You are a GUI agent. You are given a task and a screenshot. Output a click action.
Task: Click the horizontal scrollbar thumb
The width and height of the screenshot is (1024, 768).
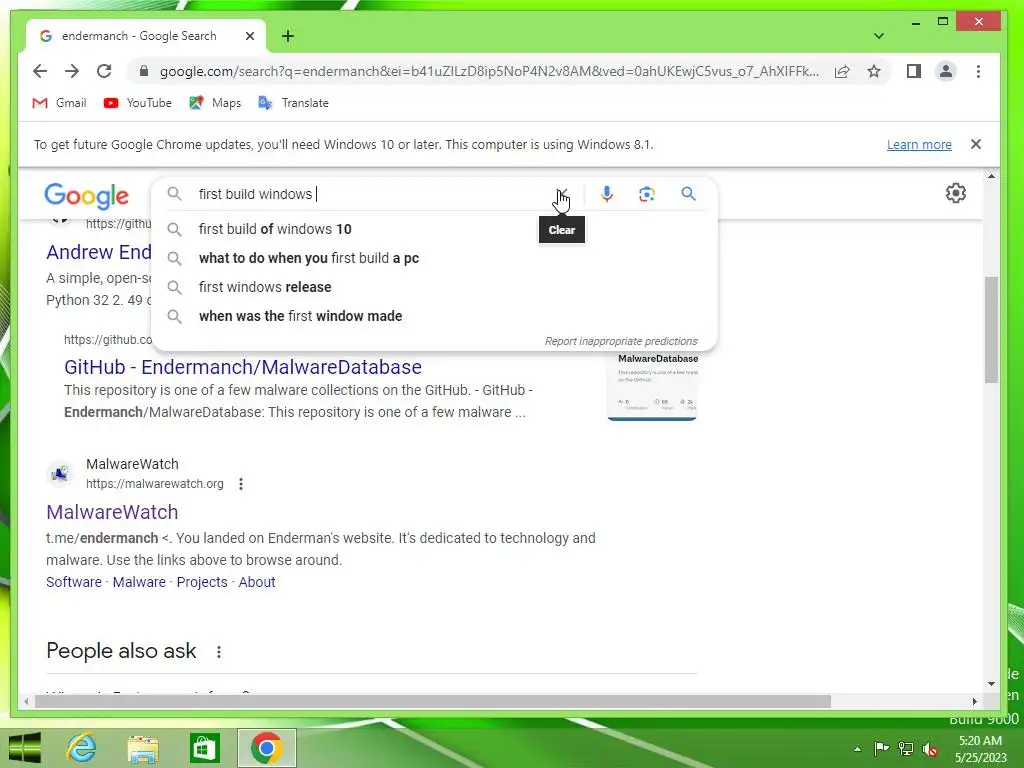tap(432, 701)
